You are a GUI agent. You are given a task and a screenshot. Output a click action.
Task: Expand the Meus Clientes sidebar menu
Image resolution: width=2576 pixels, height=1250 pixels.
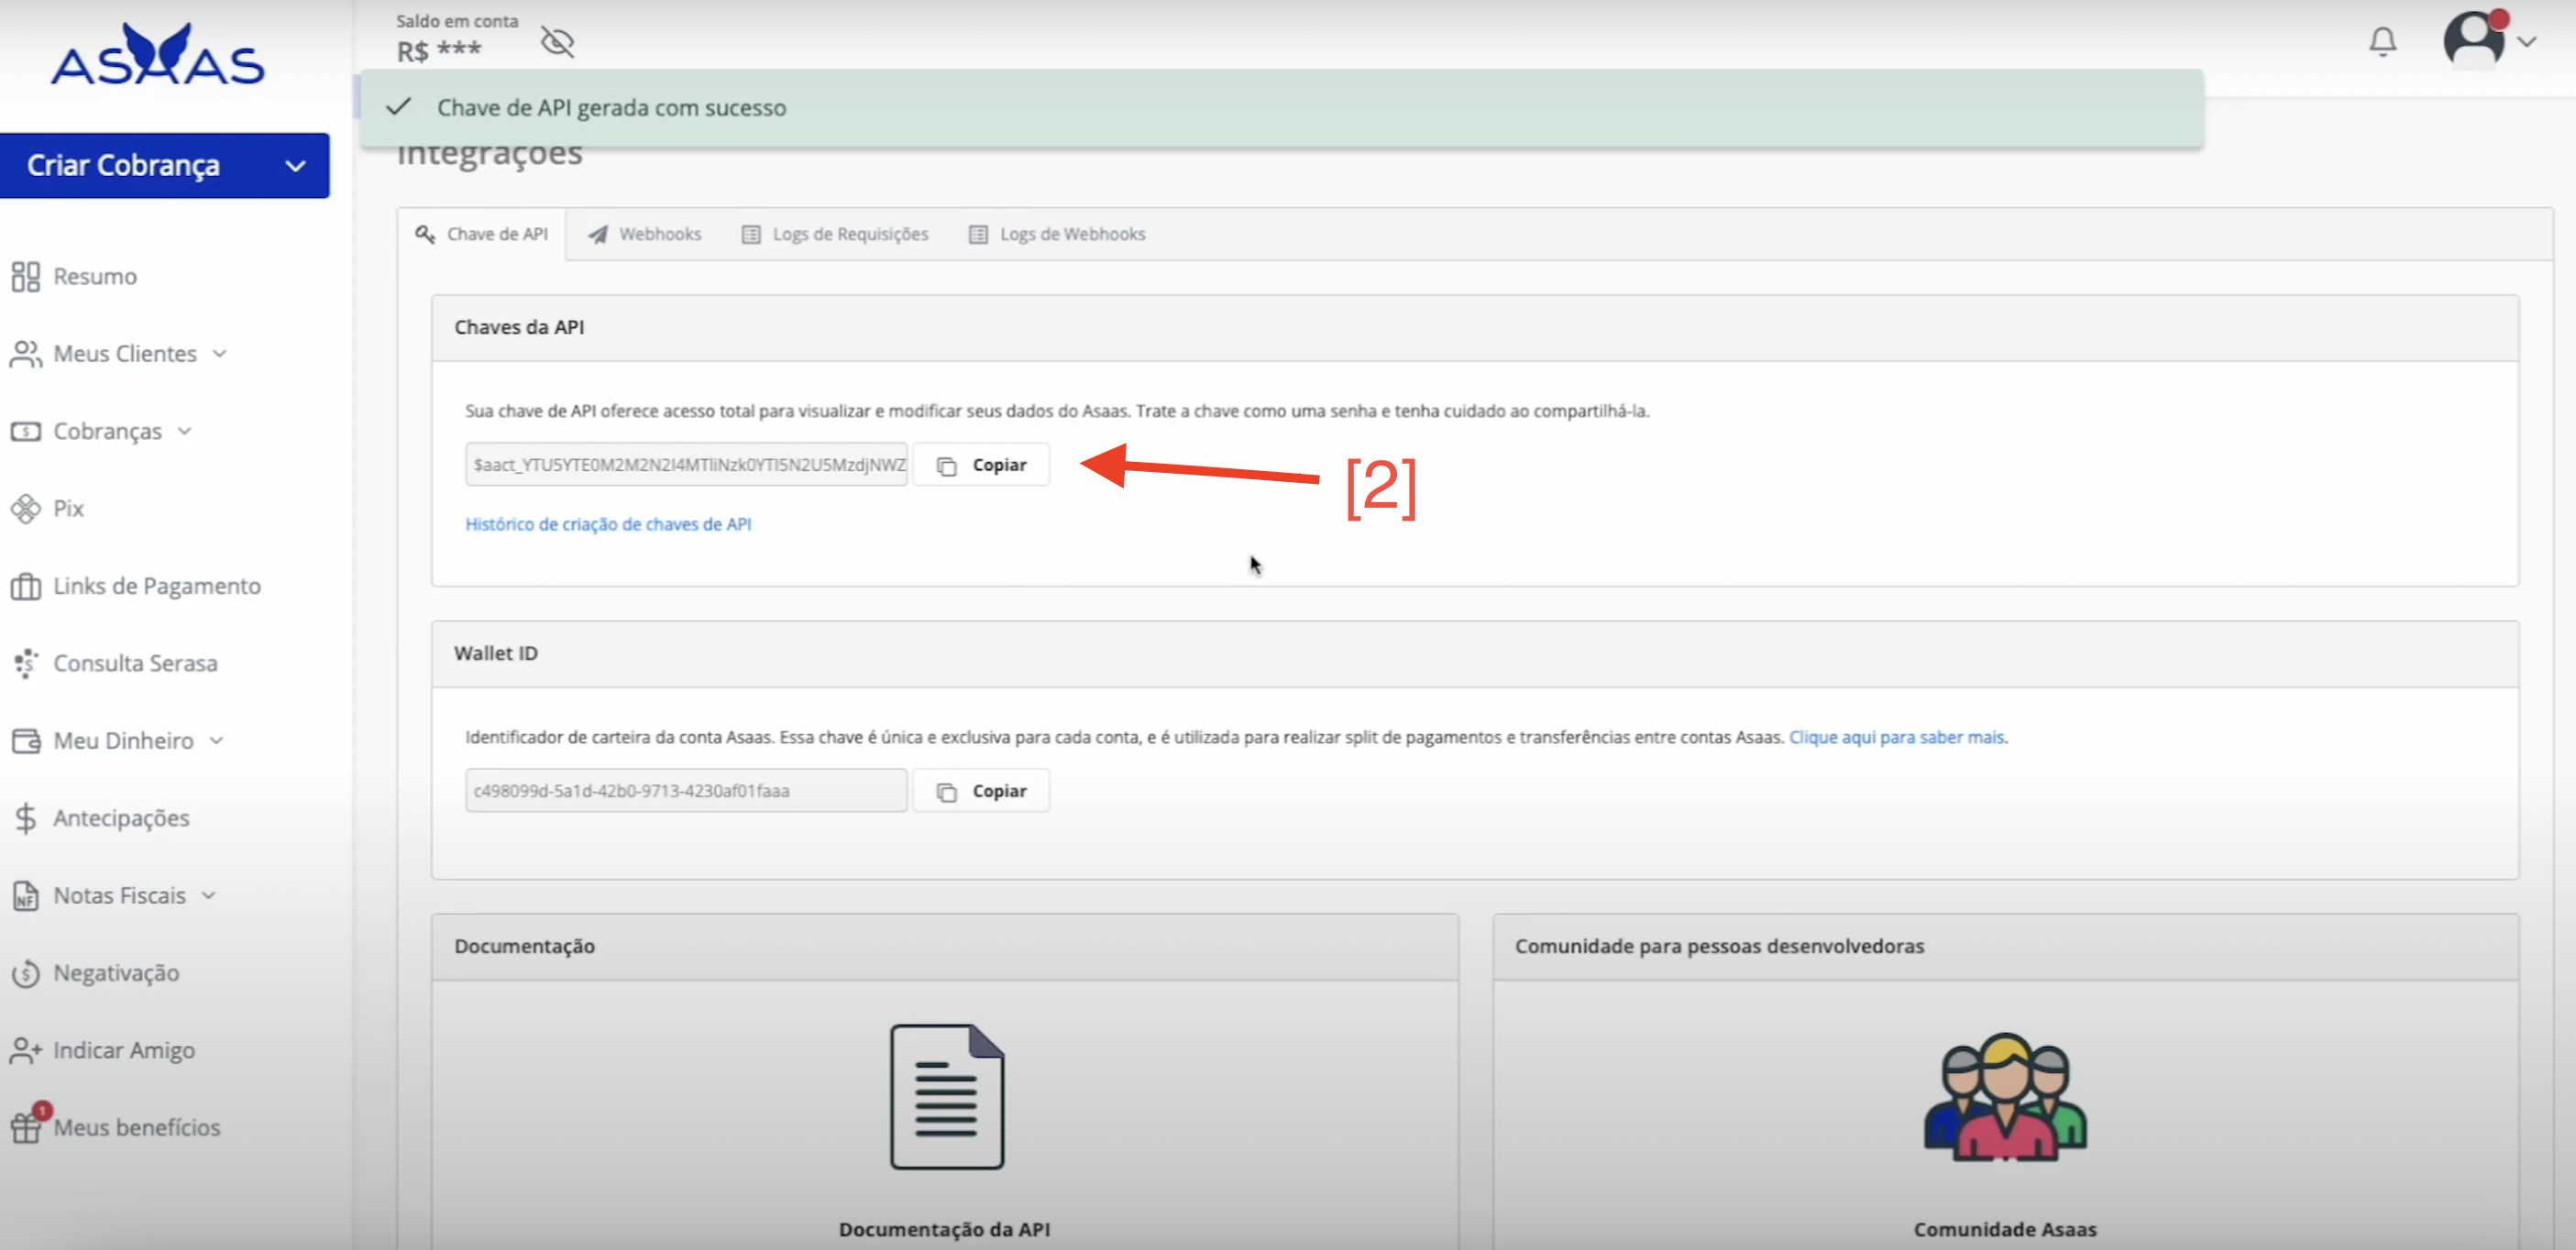(x=125, y=354)
